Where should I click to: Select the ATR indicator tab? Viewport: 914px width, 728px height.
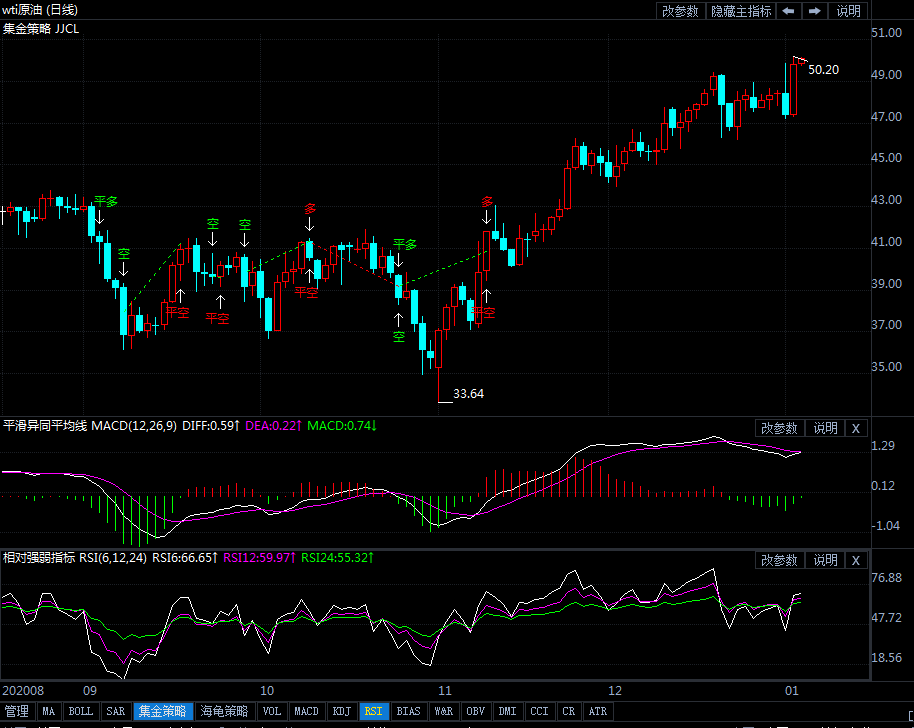pyautogui.click(x=597, y=712)
